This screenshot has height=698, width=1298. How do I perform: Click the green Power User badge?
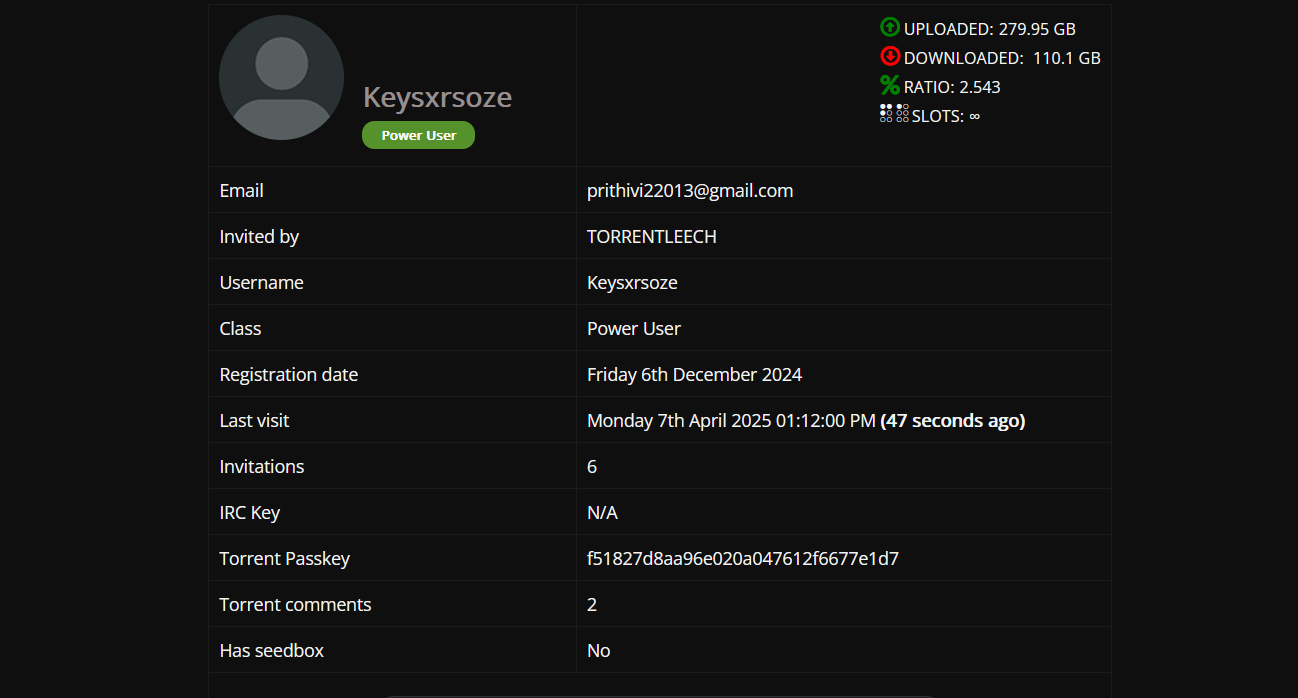tap(418, 135)
